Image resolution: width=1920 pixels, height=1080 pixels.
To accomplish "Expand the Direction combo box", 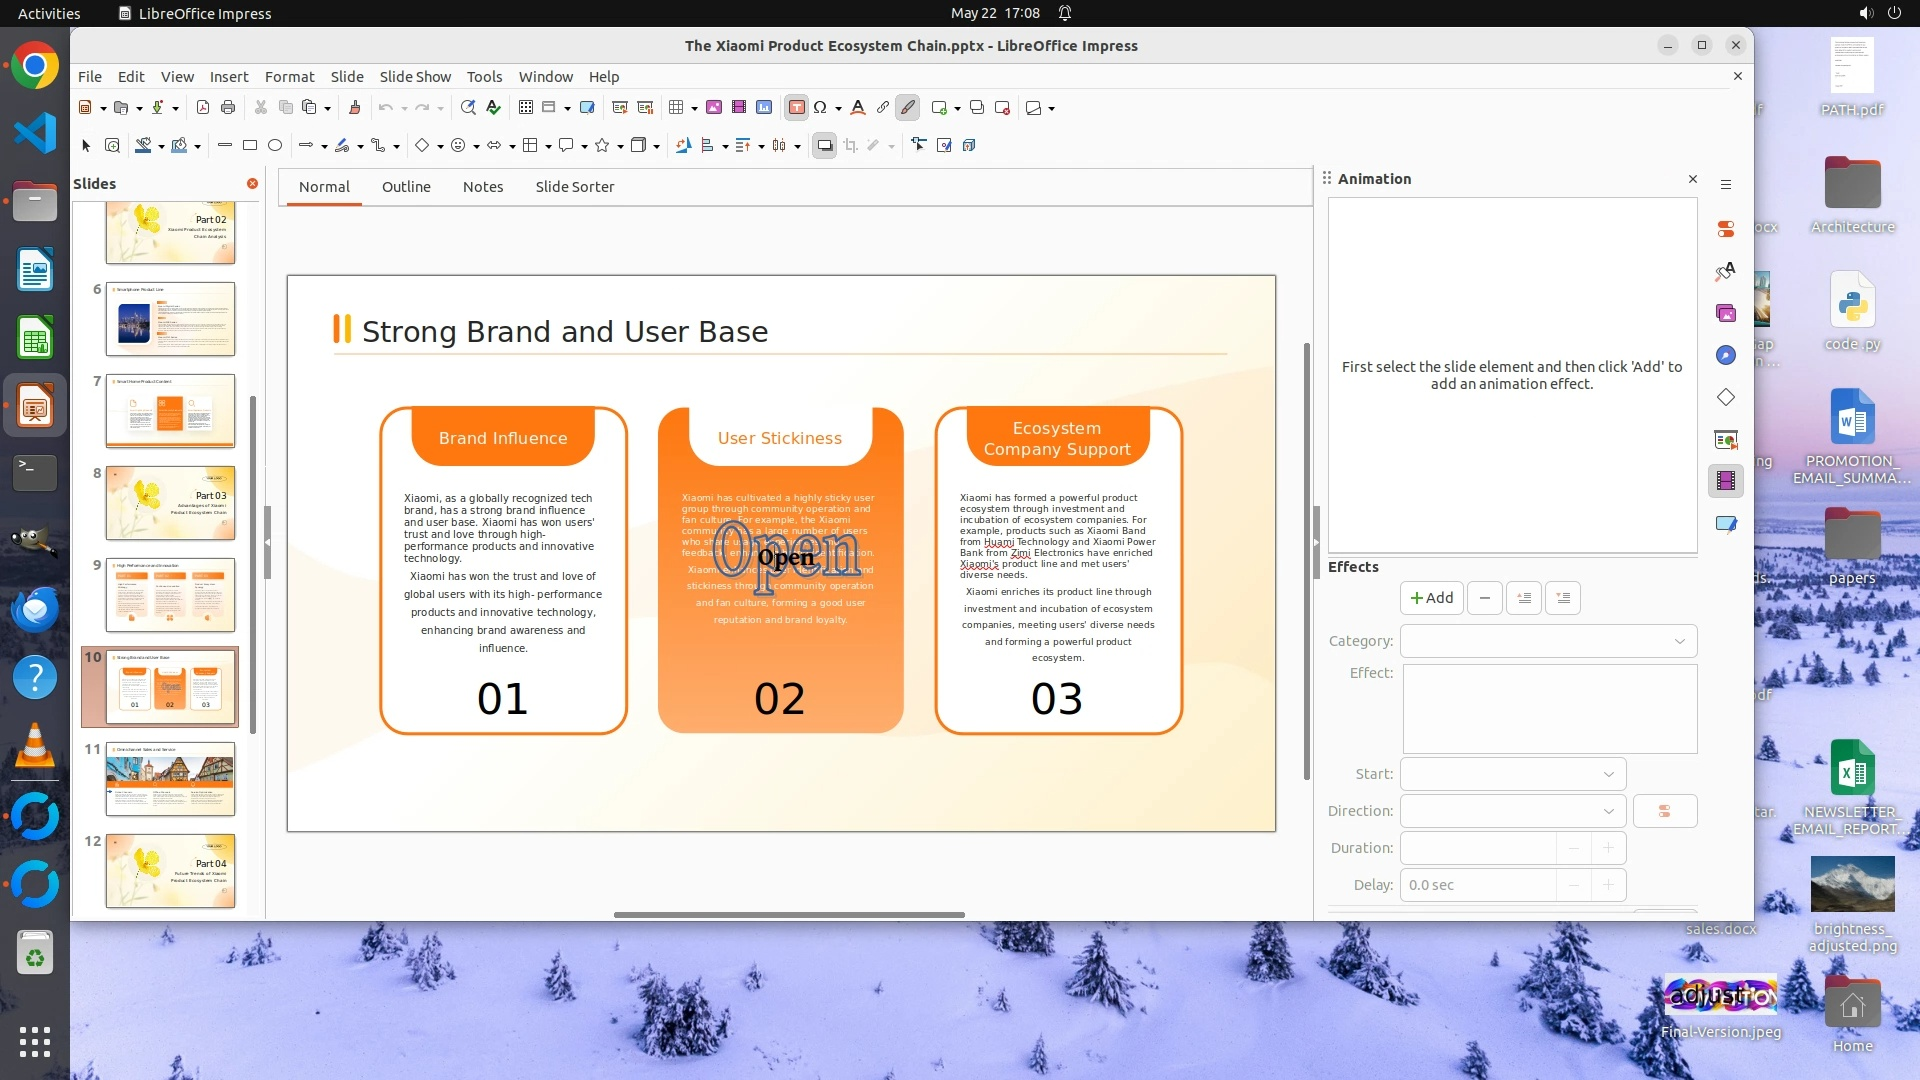I will [x=1512, y=811].
